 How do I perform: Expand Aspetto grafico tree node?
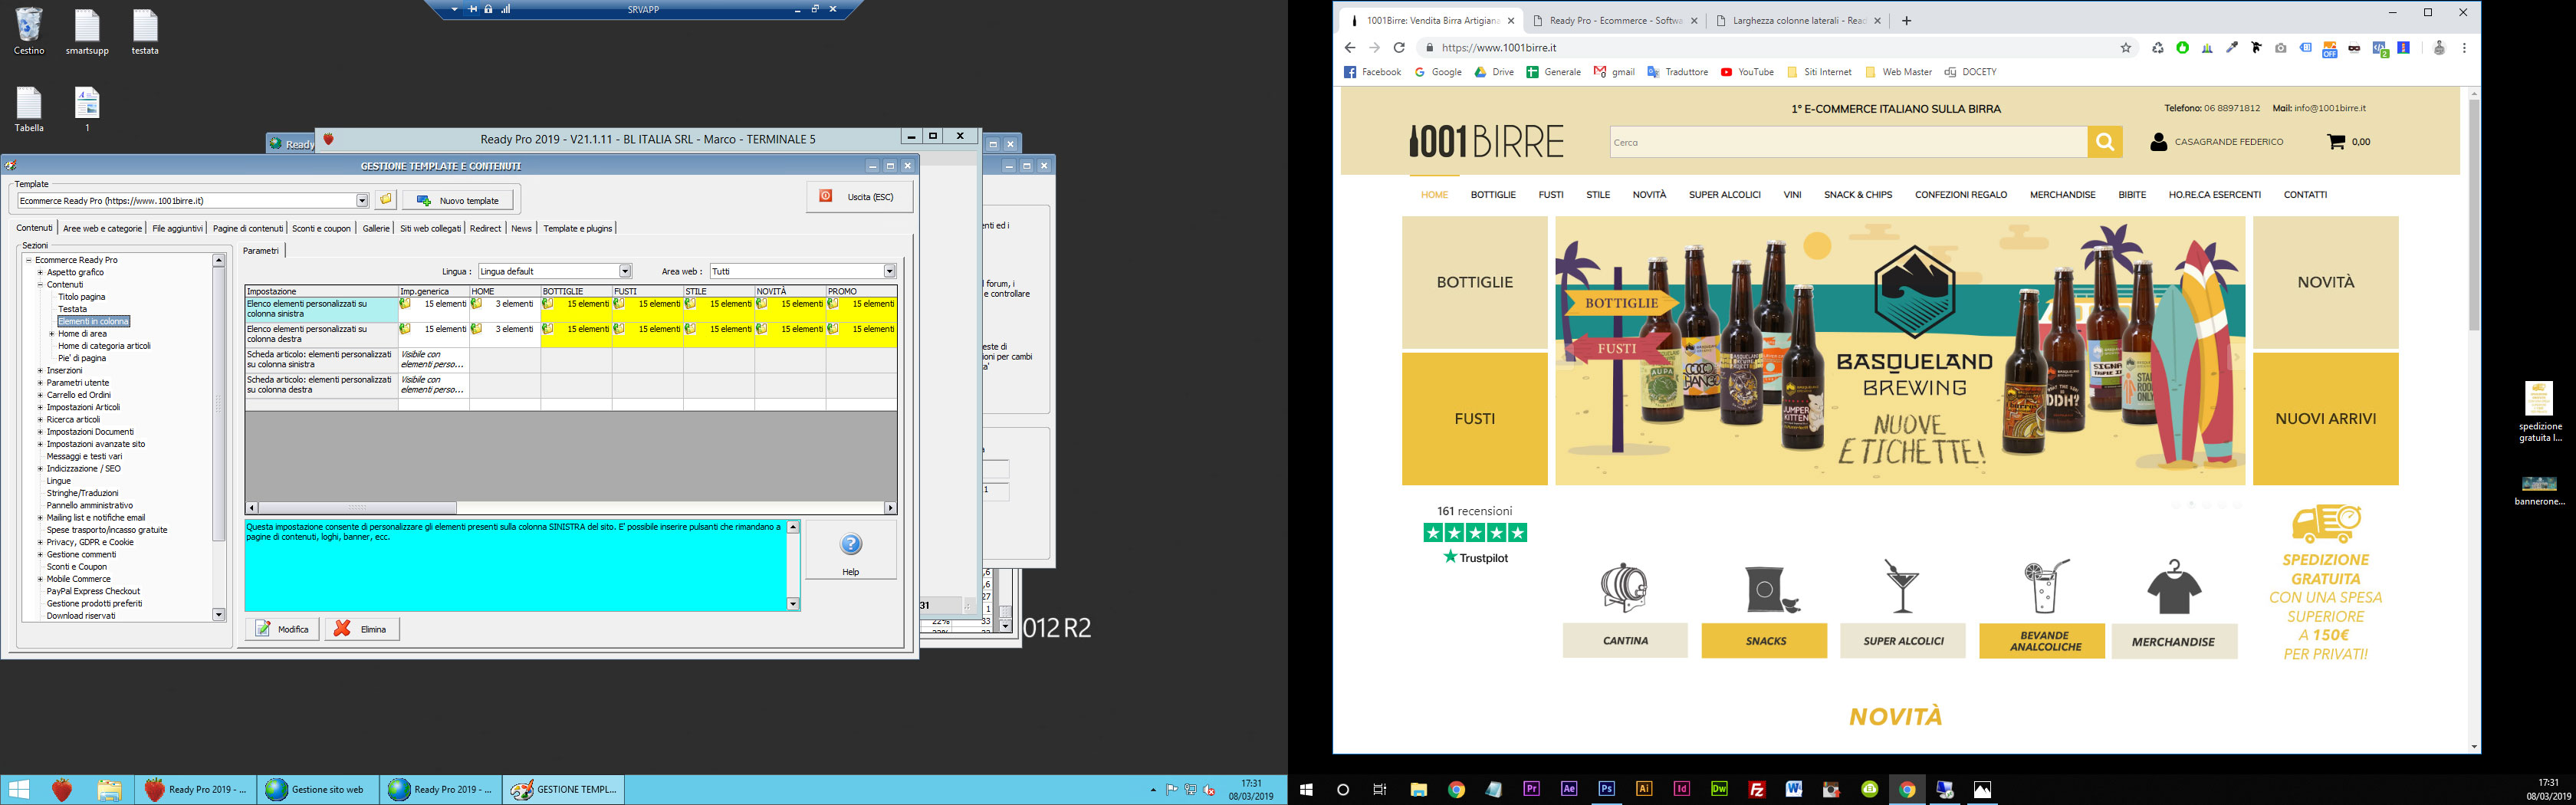40,272
